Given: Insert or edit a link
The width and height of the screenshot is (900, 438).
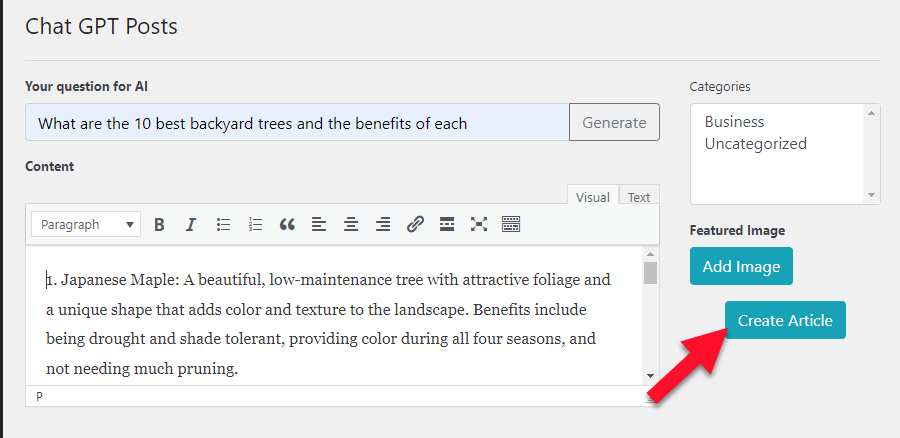Looking at the screenshot, I should [x=415, y=225].
